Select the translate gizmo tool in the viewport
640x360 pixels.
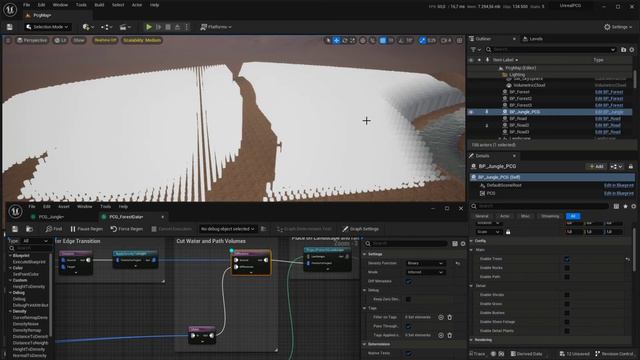[336, 40]
